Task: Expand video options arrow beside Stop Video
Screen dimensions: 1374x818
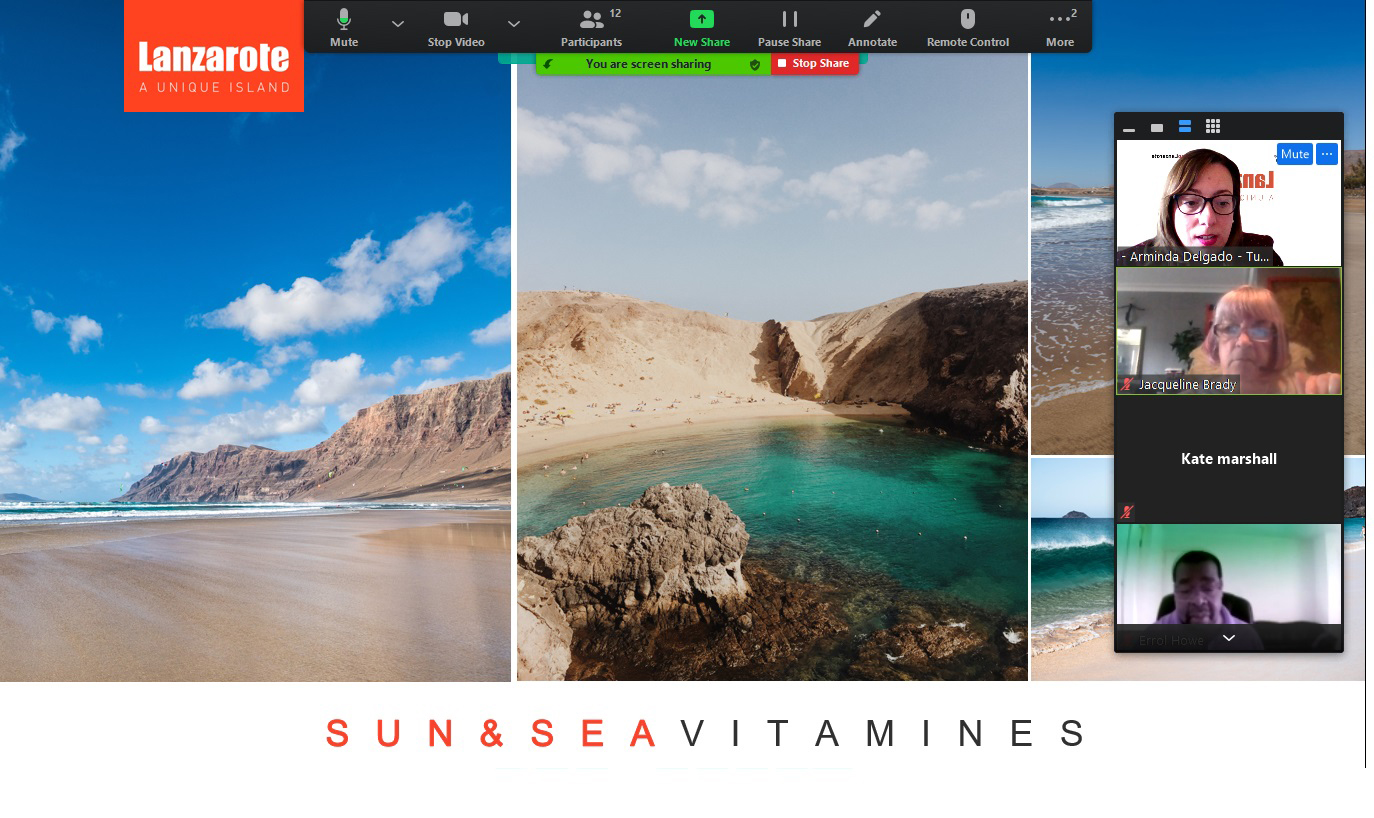Action: pyautogui.click(x=514, y=23)
